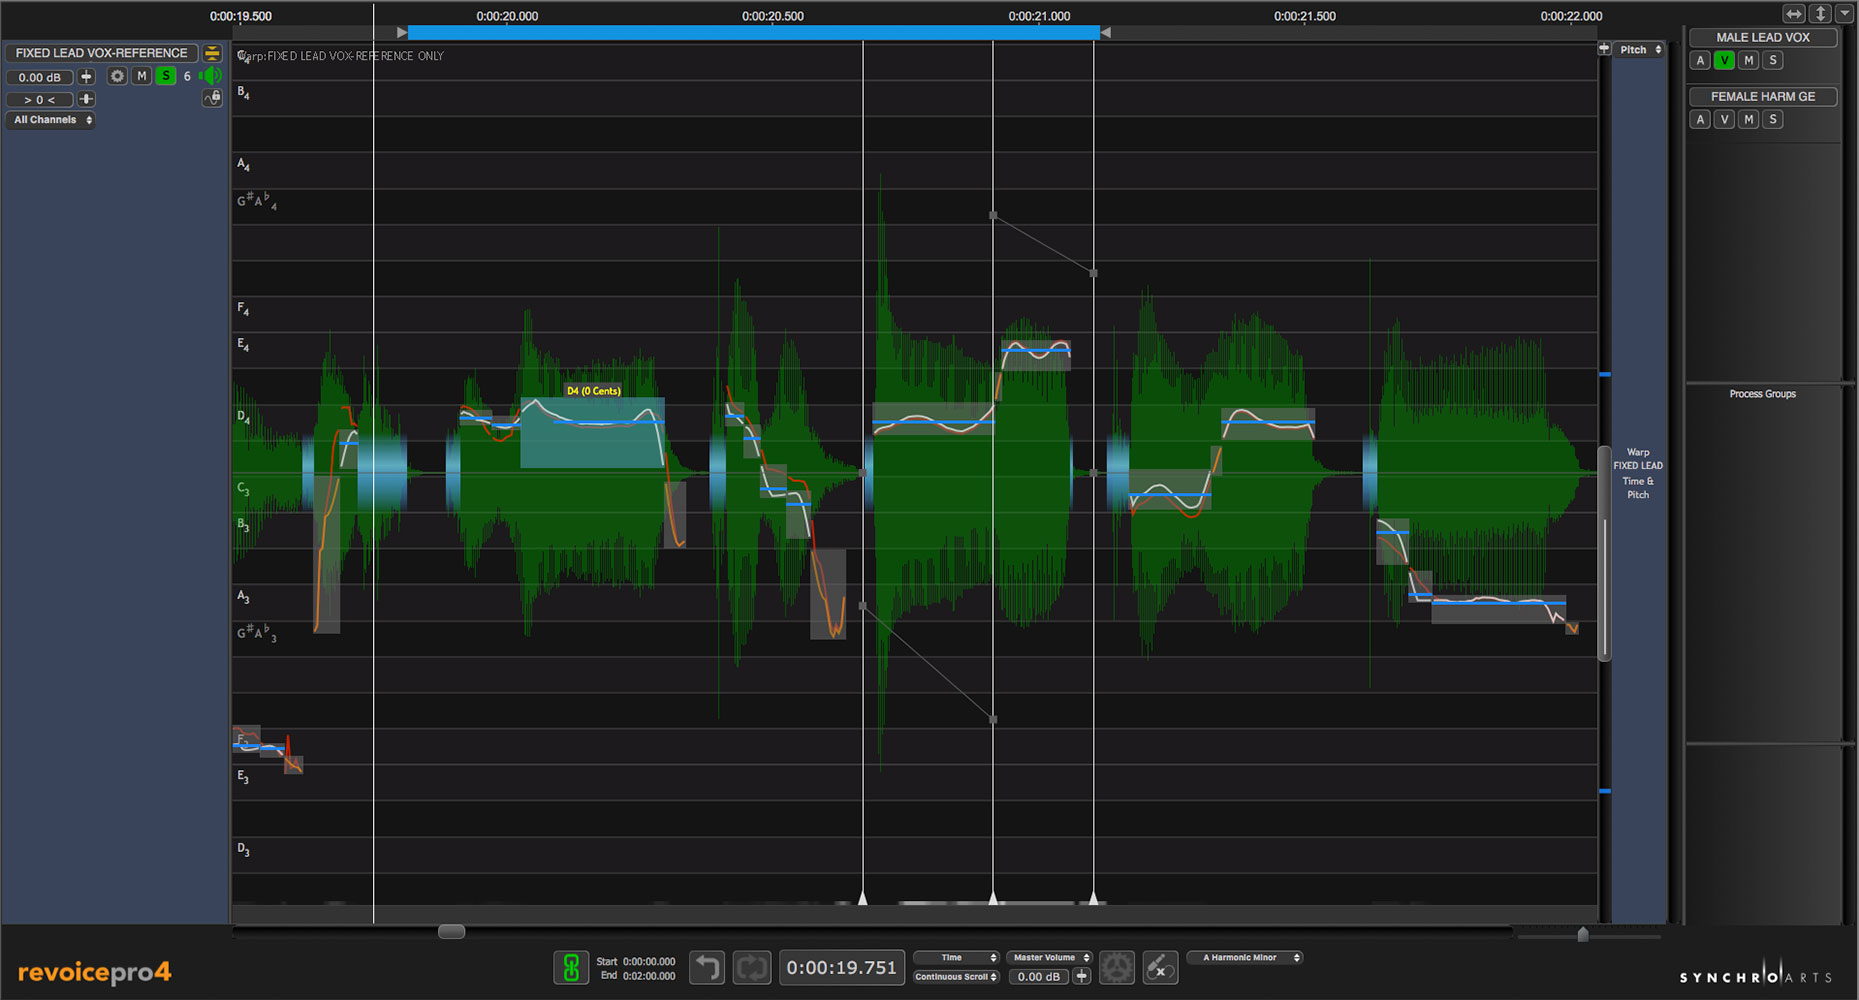This screenshot has height=1000, width=1859.
Task: Solo the FEMALE HARM GE track
Action: coord(1773,119)
